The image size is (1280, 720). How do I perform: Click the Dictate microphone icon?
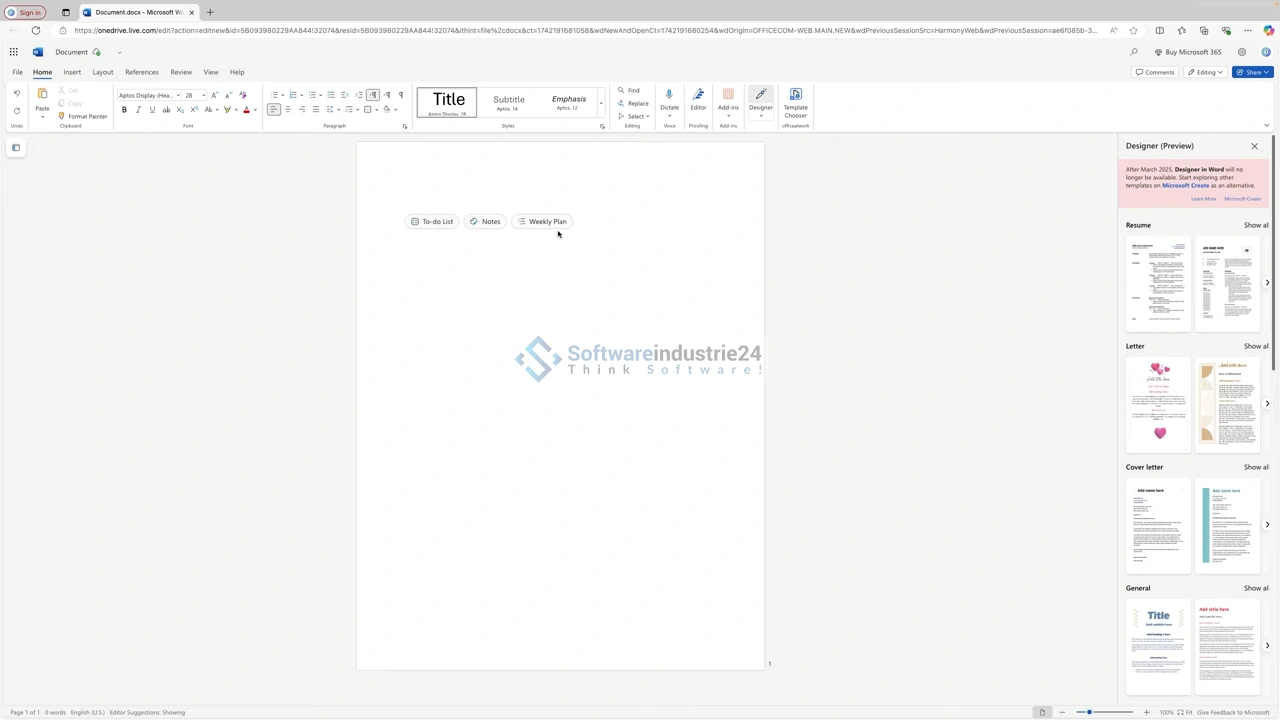coord(669,95)
